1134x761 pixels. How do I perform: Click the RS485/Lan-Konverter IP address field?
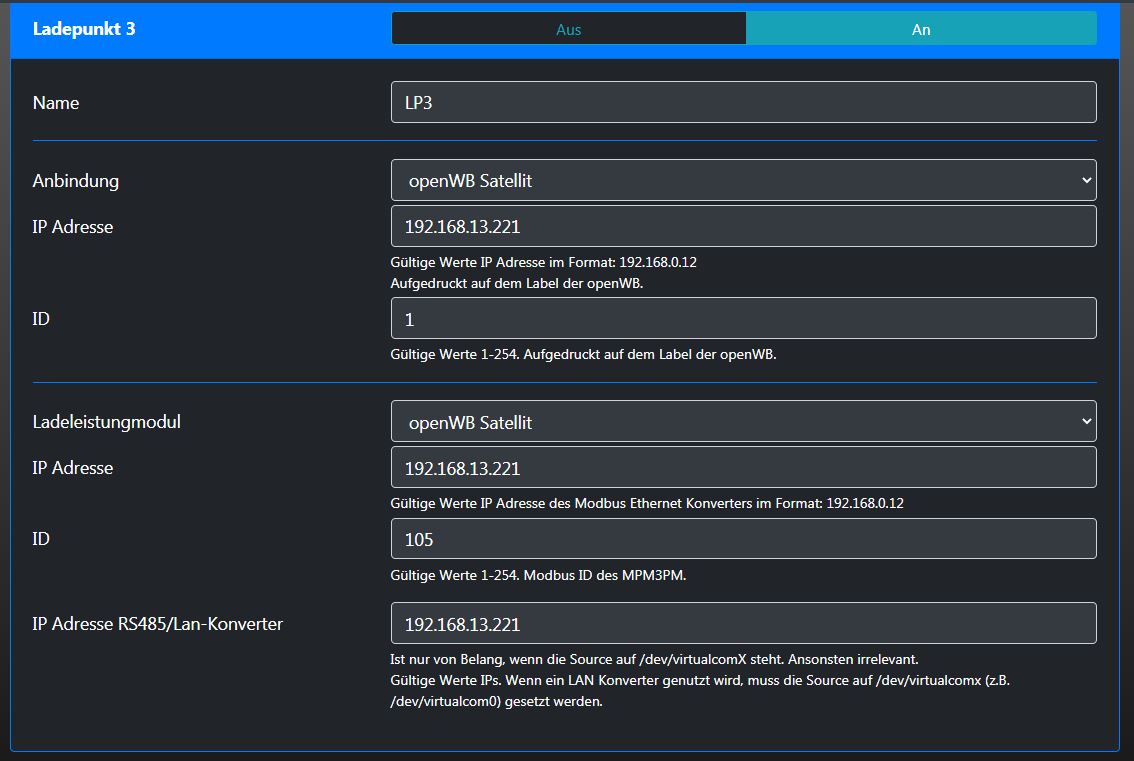pos(743,624)
